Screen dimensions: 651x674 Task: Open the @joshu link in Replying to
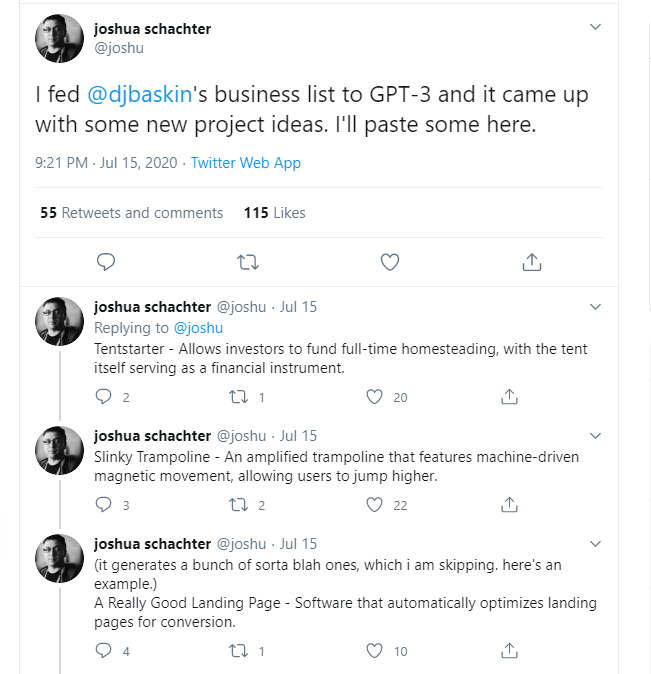(x=198, y=328)
